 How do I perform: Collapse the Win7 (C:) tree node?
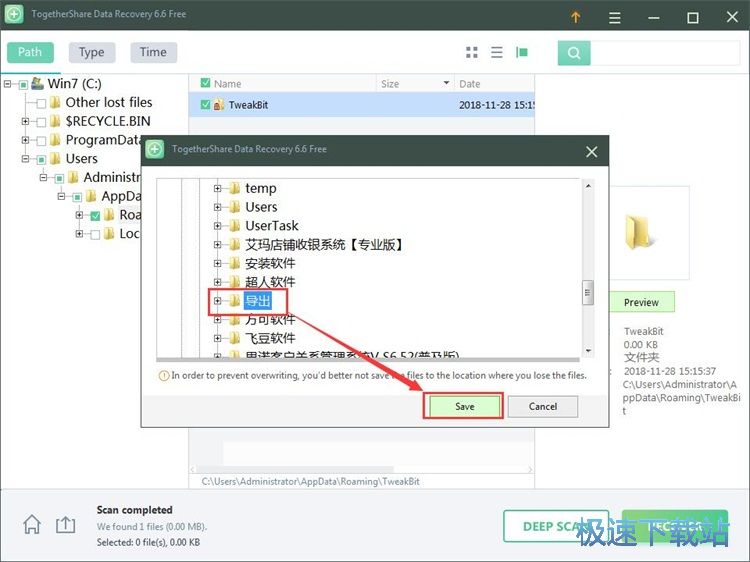click(7, 84)
